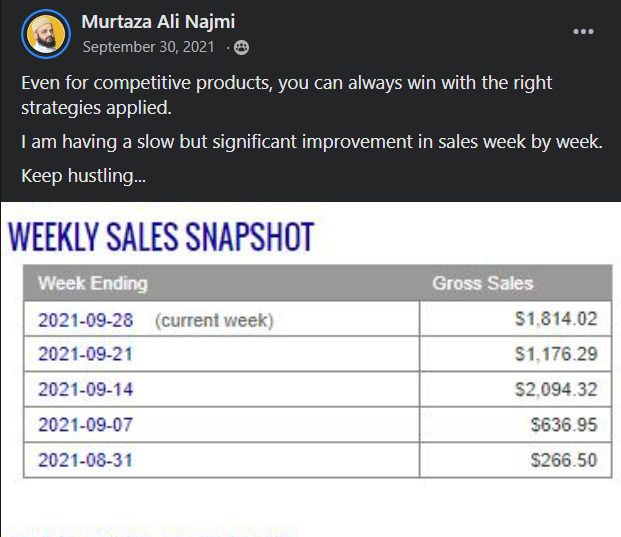Click the $1,176.29 gross sales cell

(516, 354)
